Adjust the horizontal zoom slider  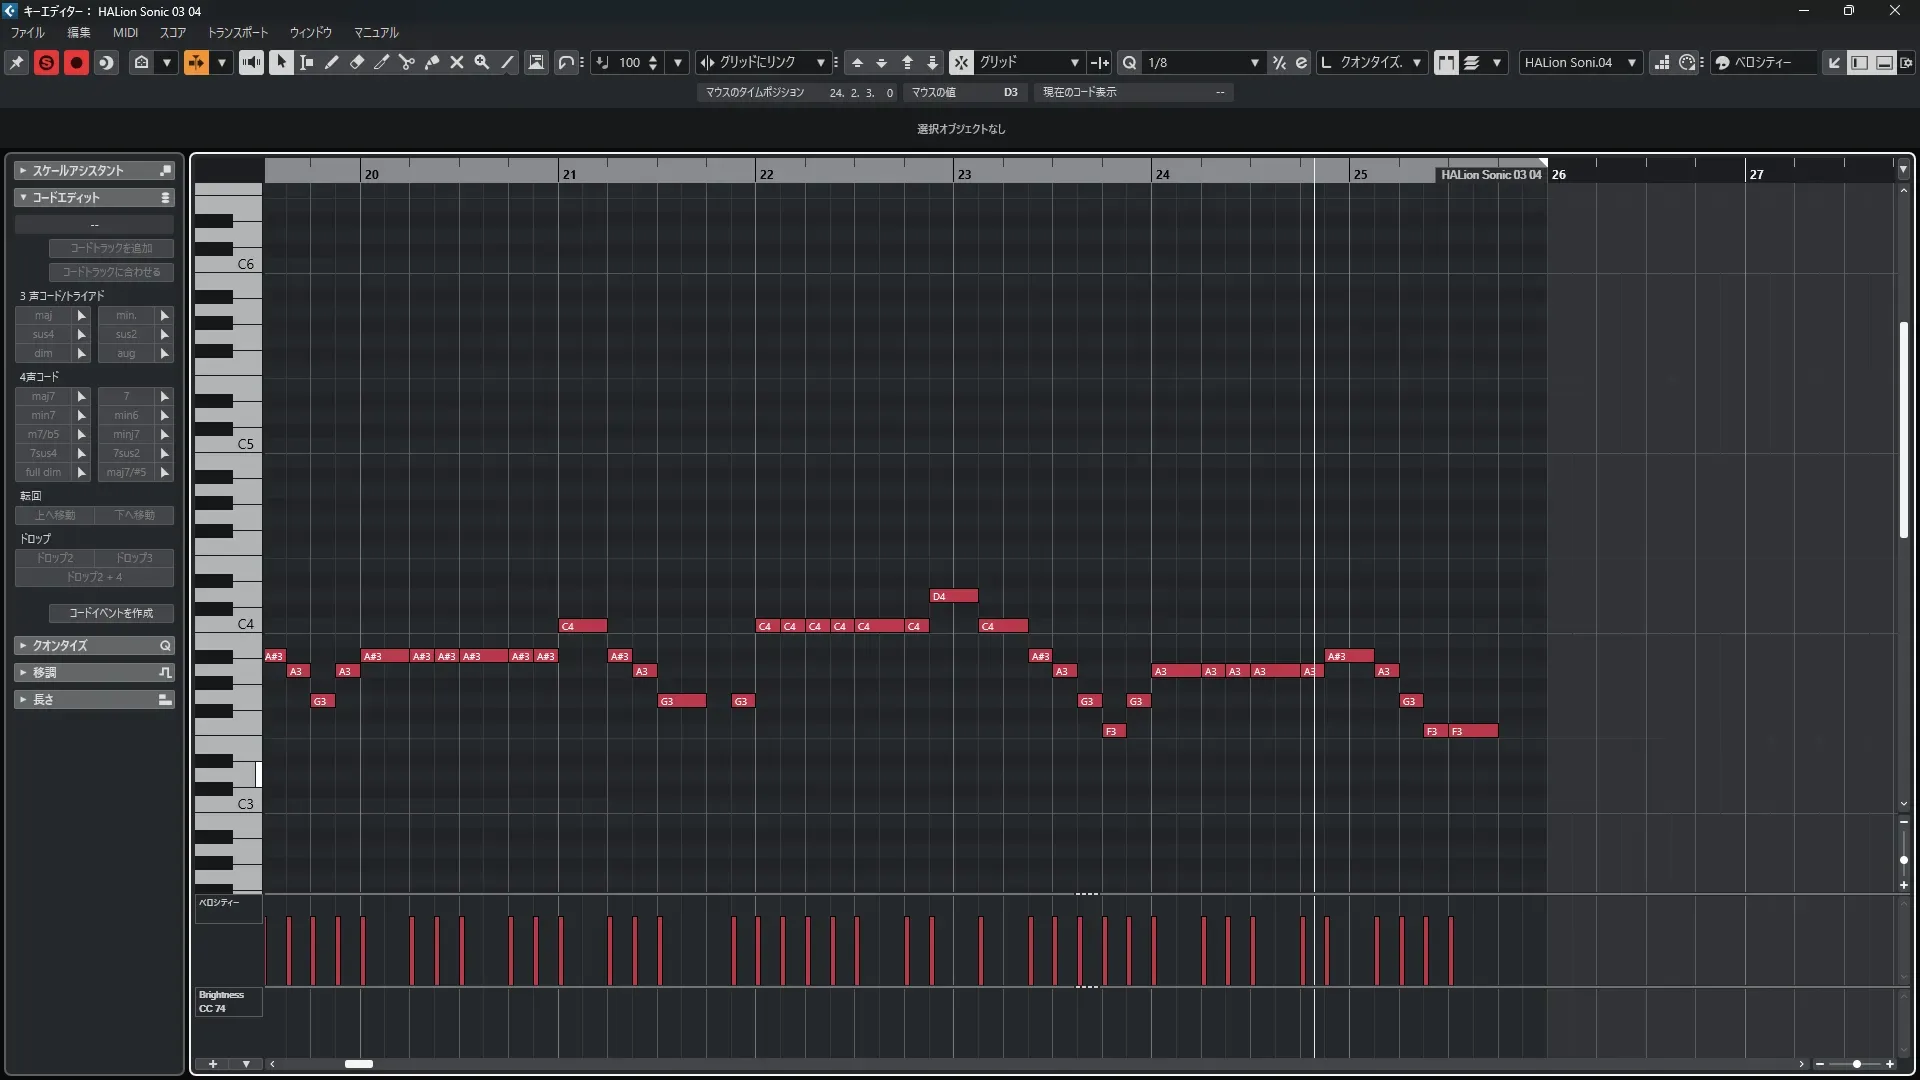coord(1856,1064)
